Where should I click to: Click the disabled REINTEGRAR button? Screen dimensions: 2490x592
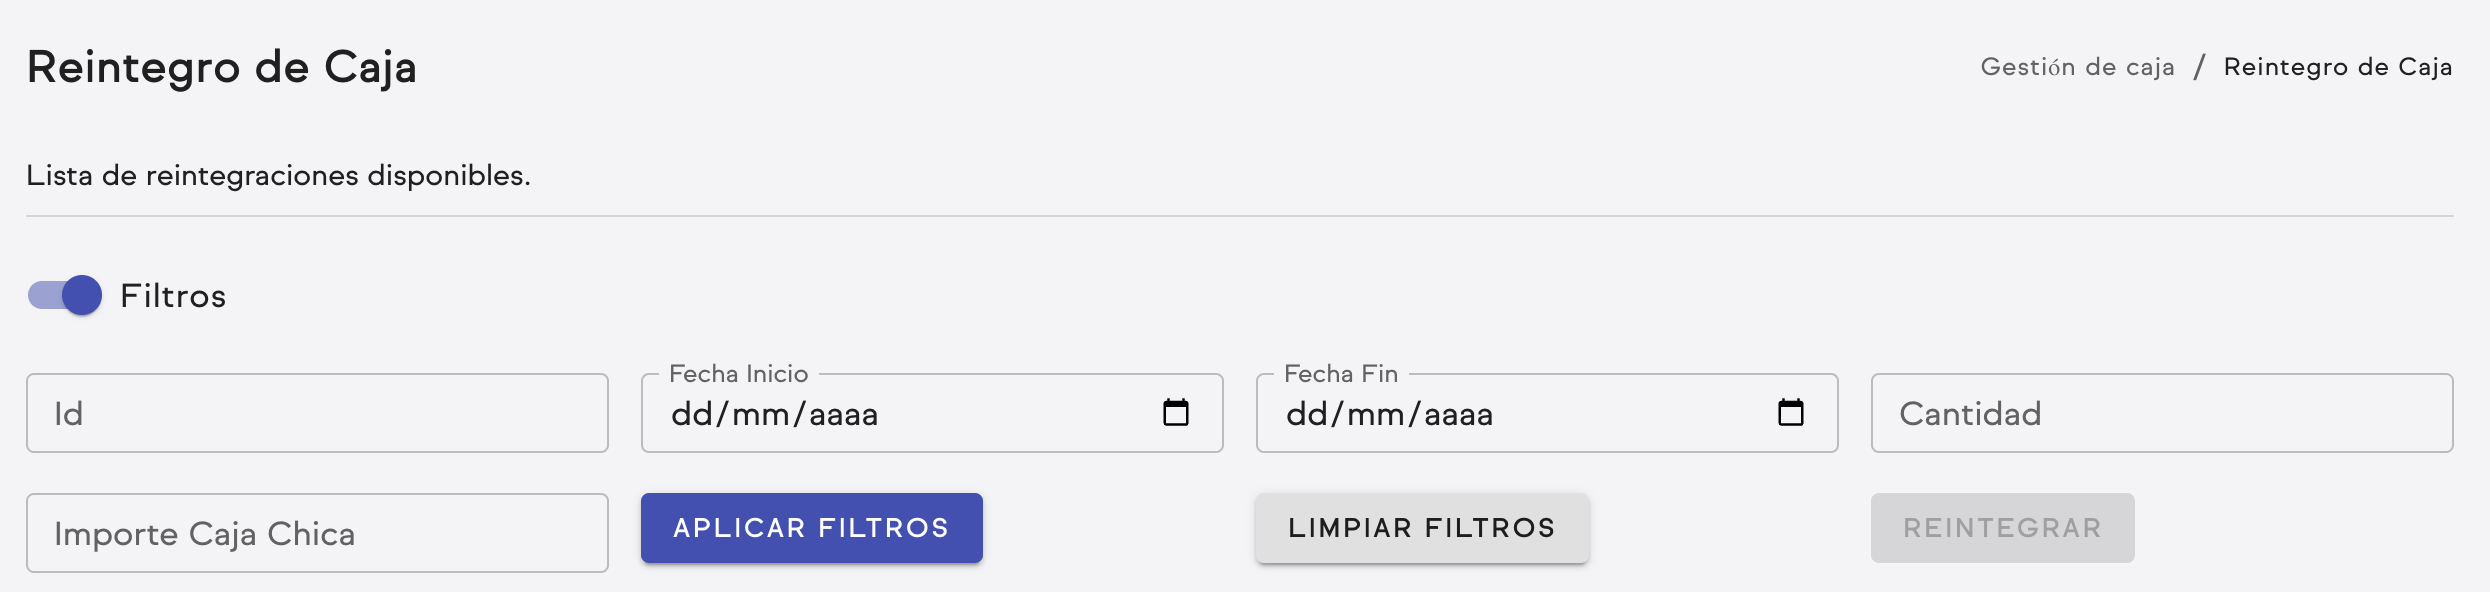[x=2002, y=528]
